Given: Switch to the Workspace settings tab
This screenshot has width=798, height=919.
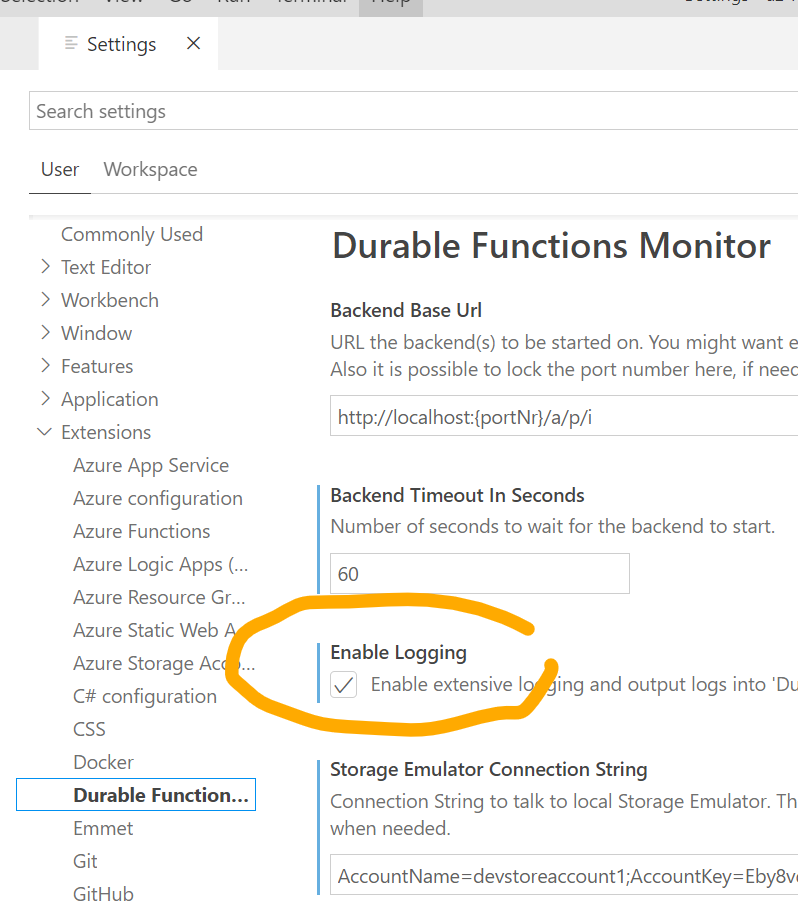Looking at the screenshot, I should (x=150, y=169).
